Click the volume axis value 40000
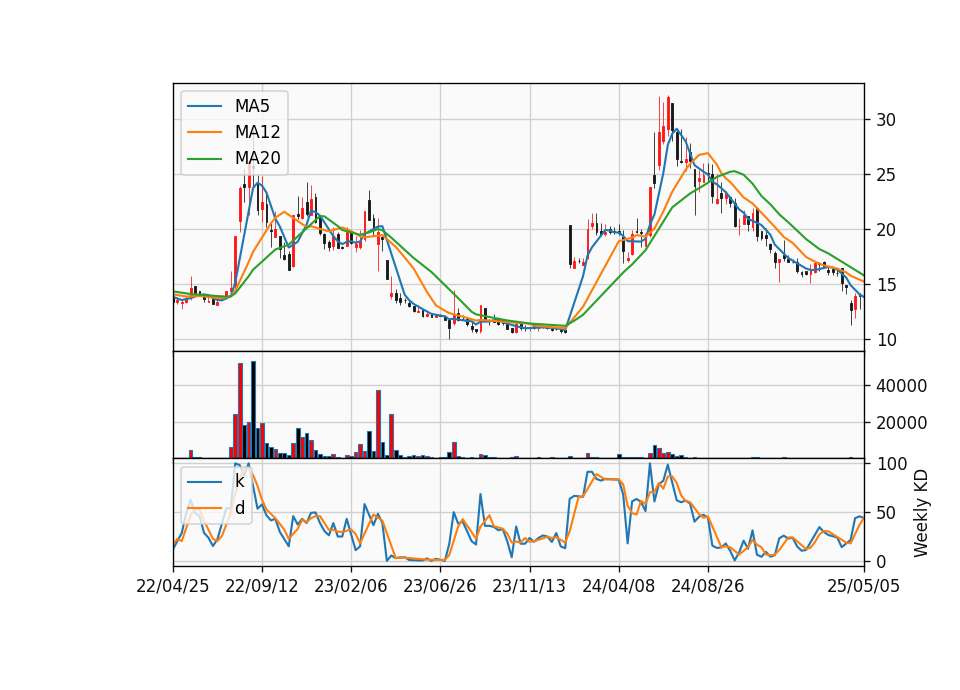This screenshot has height=690, width=960. click(x=901, y=386)
